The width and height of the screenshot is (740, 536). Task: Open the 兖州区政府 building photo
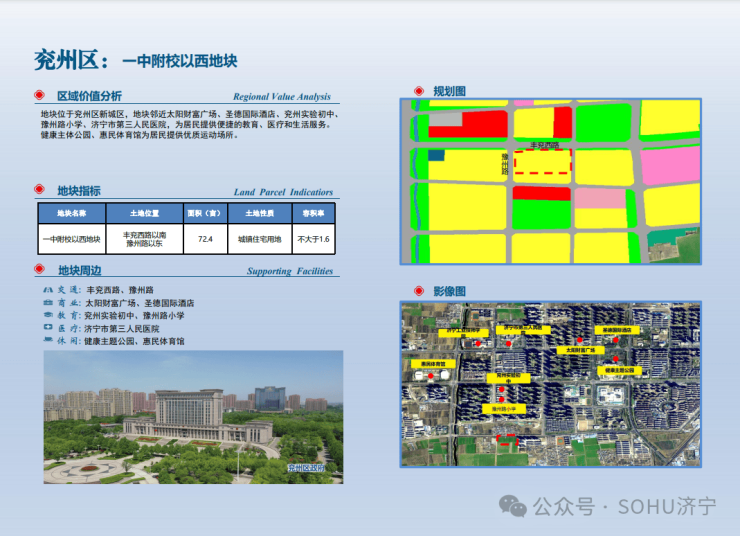coord(192,416)
